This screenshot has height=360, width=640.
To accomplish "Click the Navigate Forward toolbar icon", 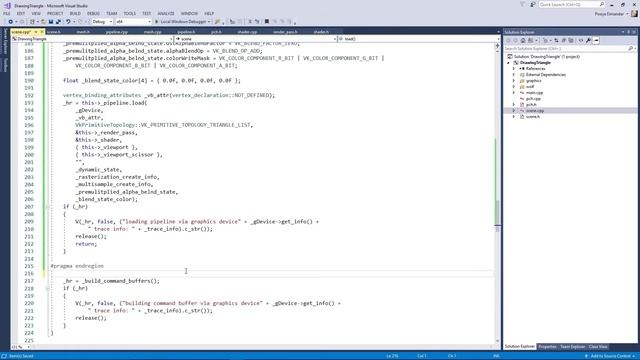I will pos(22,22).
